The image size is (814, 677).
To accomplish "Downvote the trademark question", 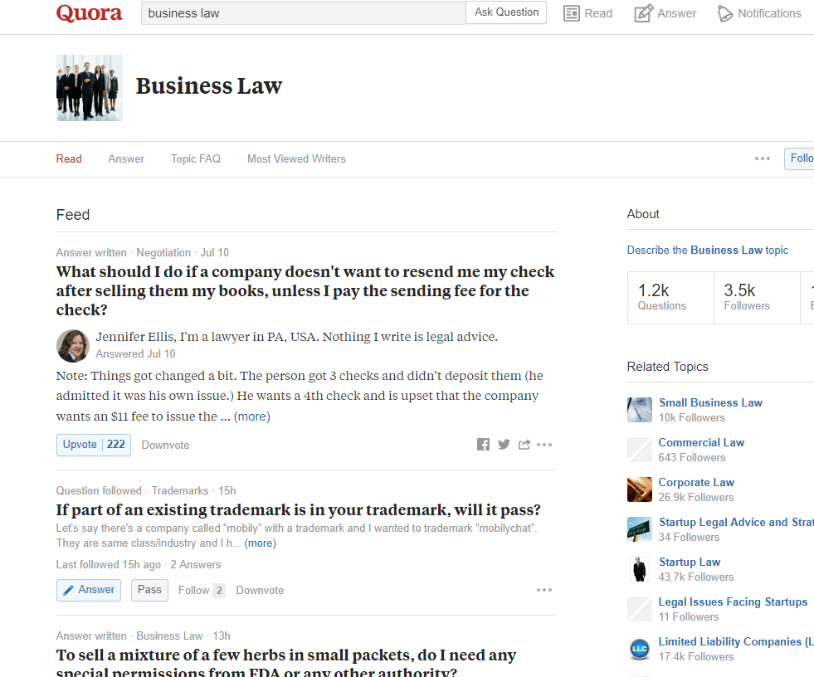I will [x=260, y=590].
